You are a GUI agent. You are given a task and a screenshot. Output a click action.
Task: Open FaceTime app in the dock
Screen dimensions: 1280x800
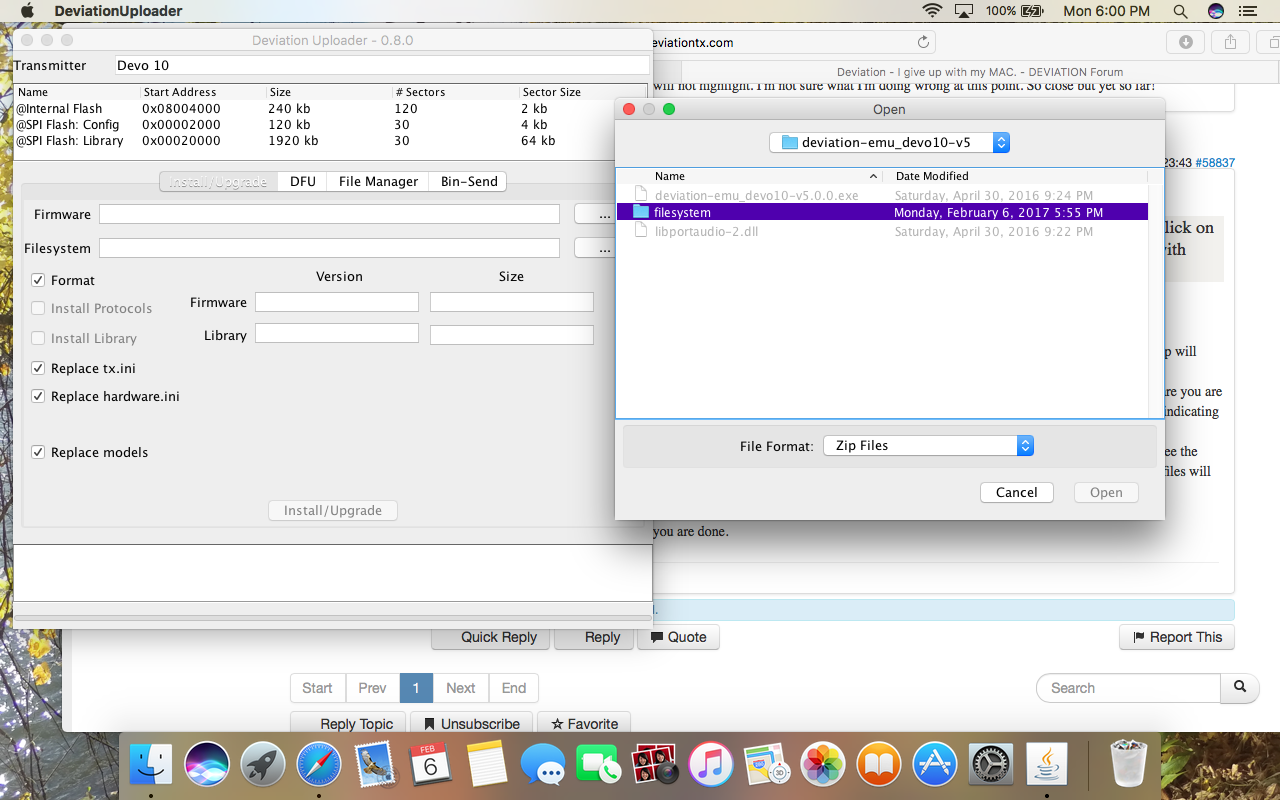tap(599, 766)
